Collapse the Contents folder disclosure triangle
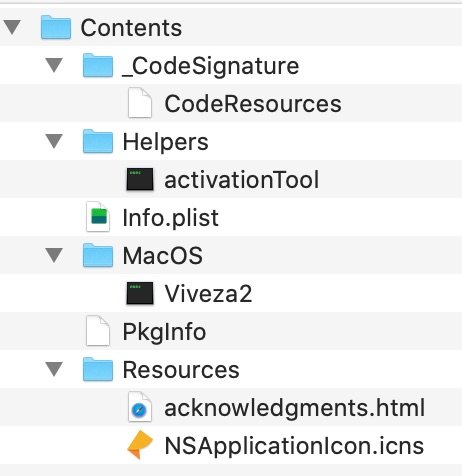The width and height of the screenshot is (462, 476). (x=12, y=27)
